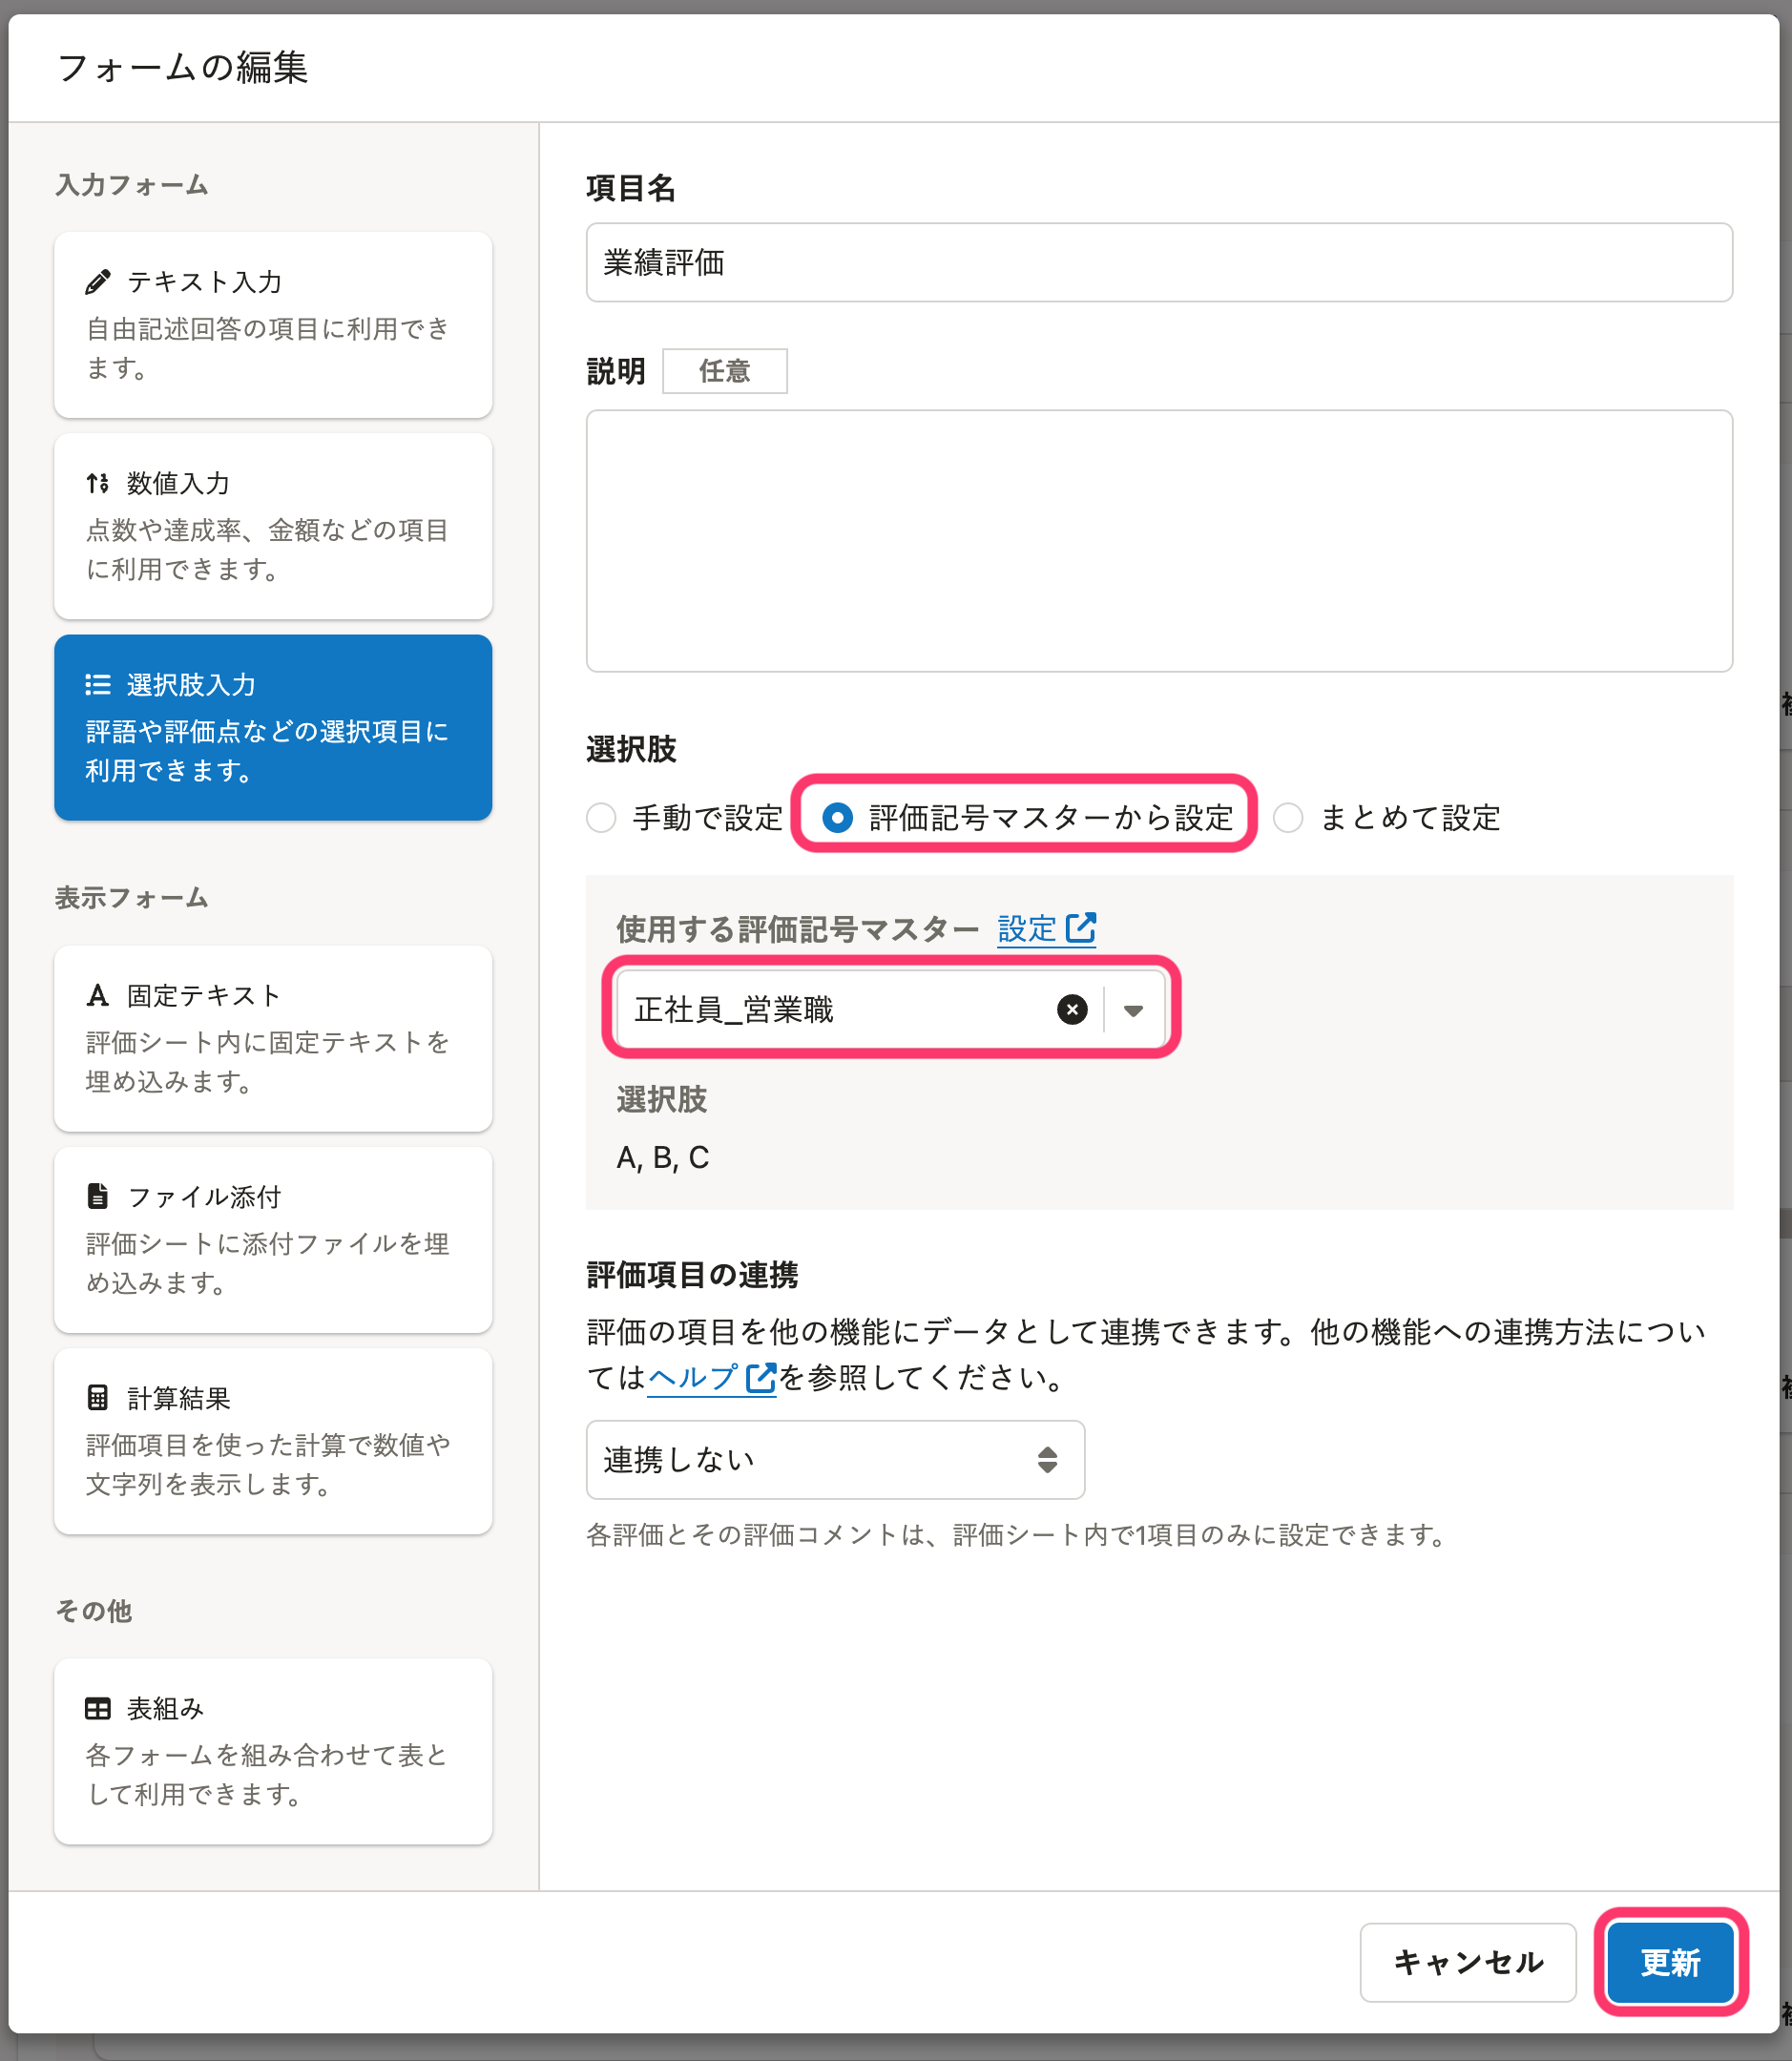Viewport: 1792px width, 2061px height.
Task: Choose the 計算結果 form type card
Action: coord(273,1441)
